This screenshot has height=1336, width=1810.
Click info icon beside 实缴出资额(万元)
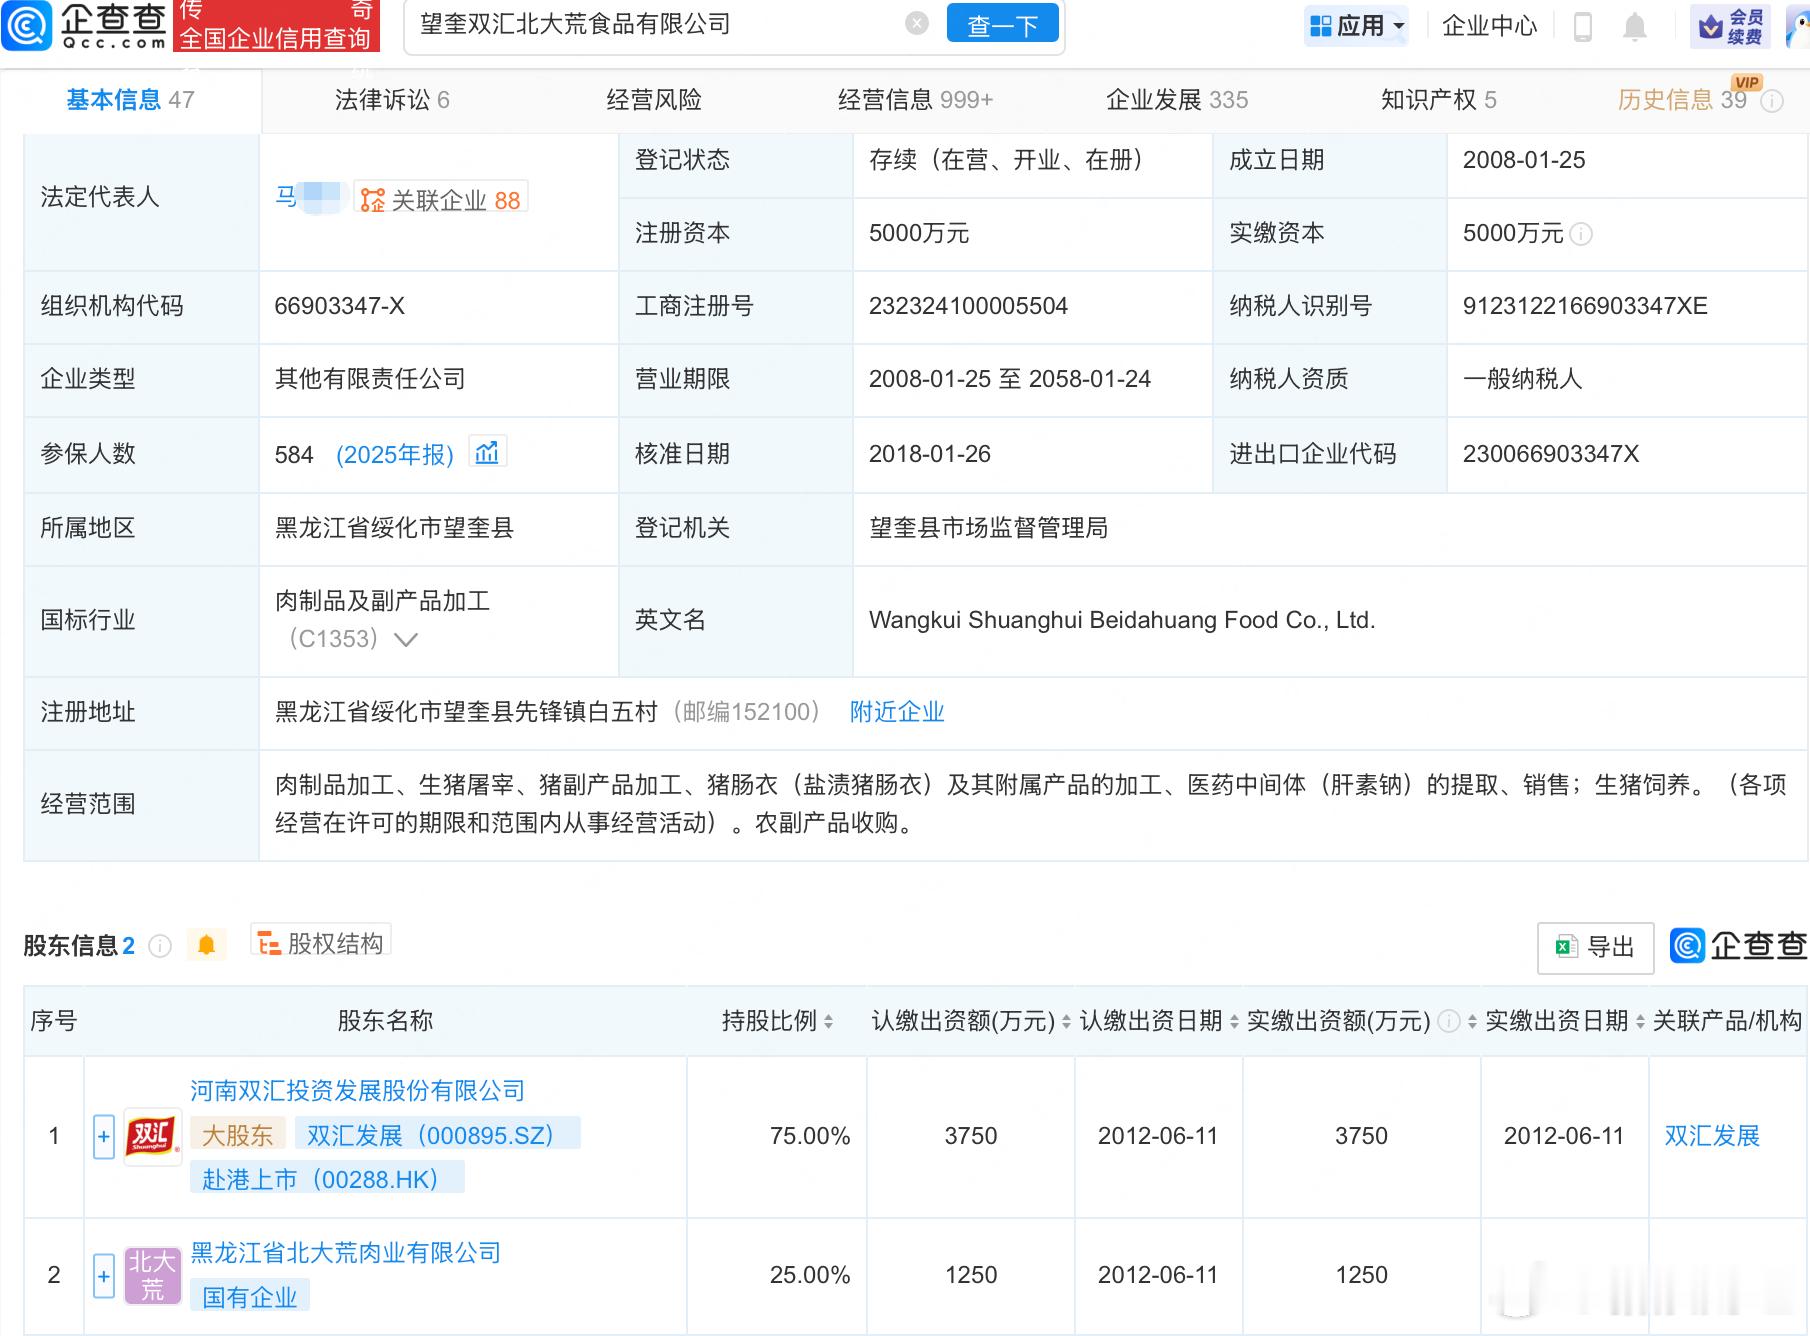click(1448, 1022)
